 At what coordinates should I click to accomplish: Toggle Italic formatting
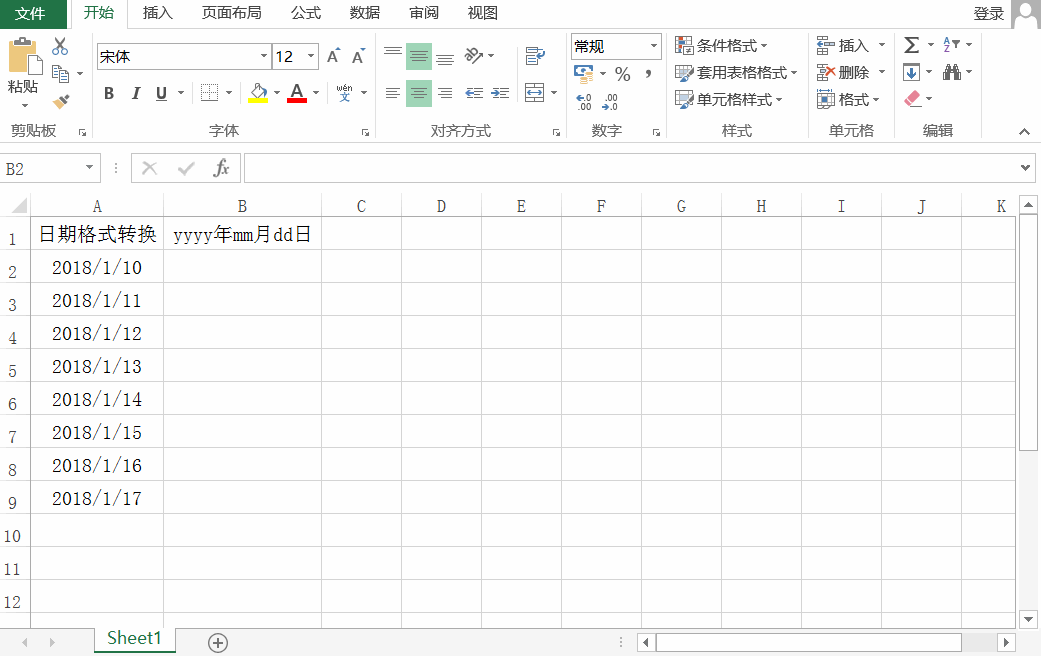pos(135,94)
